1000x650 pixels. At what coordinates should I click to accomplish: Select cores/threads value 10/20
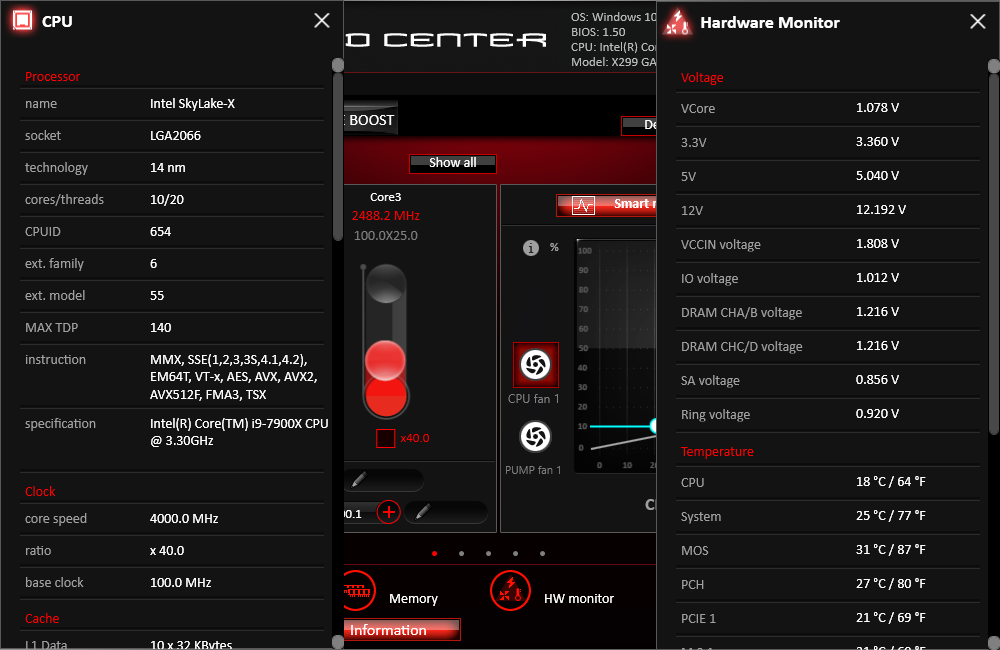pyautogui.click(x=167, y=199)
